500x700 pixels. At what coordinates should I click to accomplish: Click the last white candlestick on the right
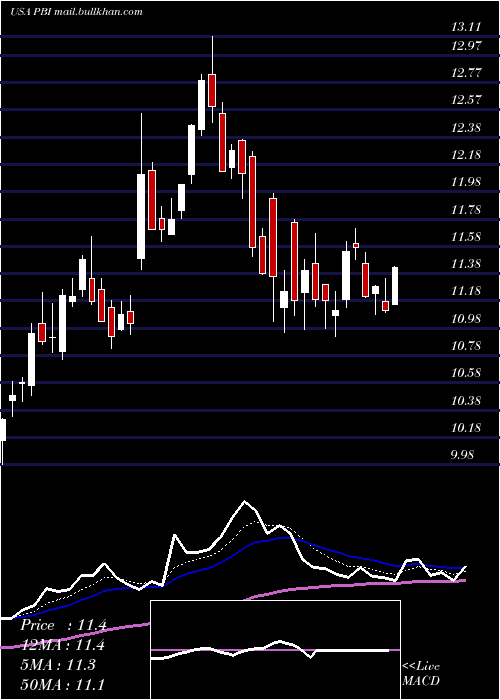point(395,286)
